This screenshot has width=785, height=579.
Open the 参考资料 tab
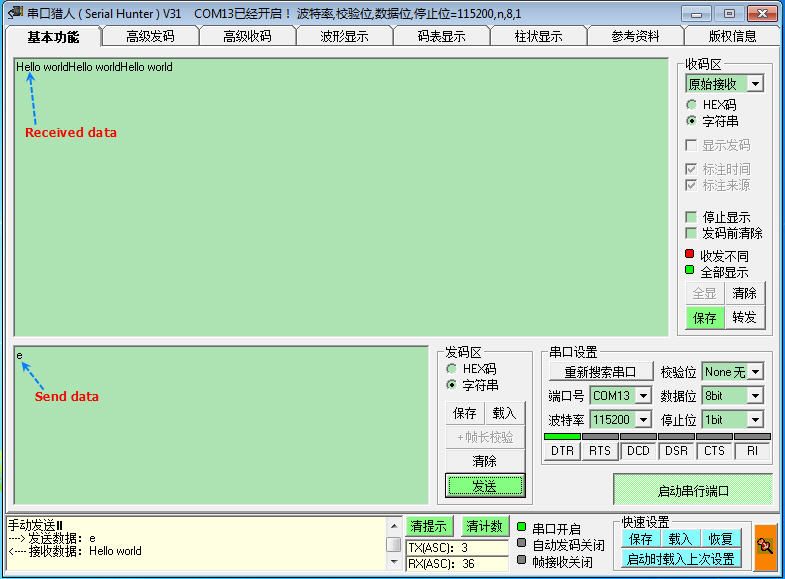pyautogui.click(x=635, y=37)
